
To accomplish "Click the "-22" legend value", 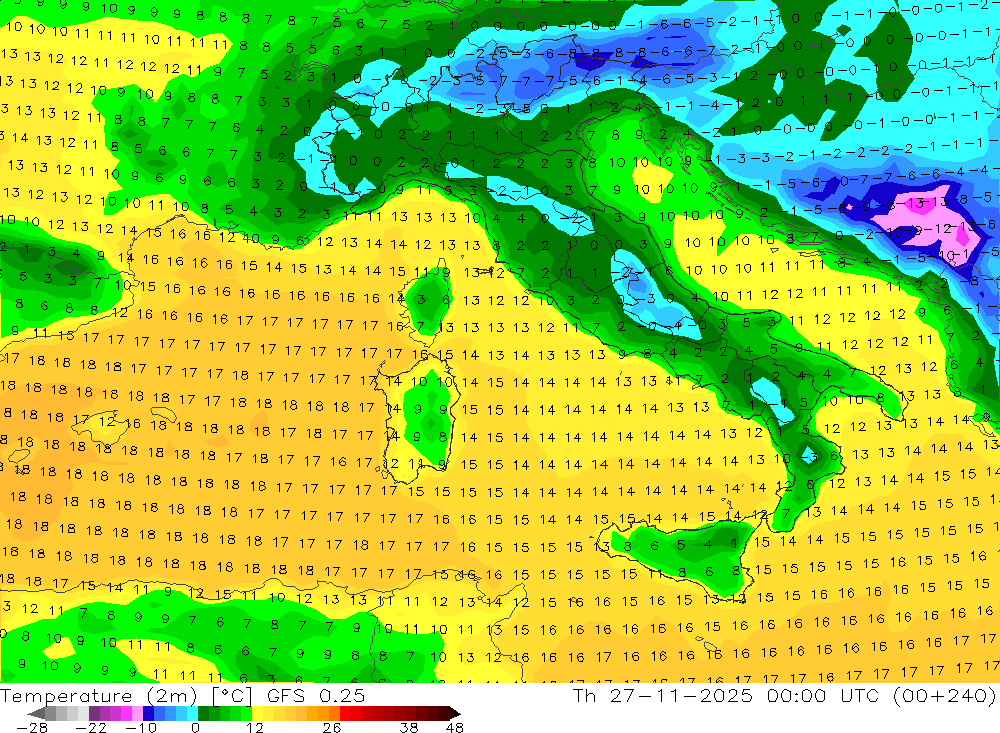I will [91, 727].
